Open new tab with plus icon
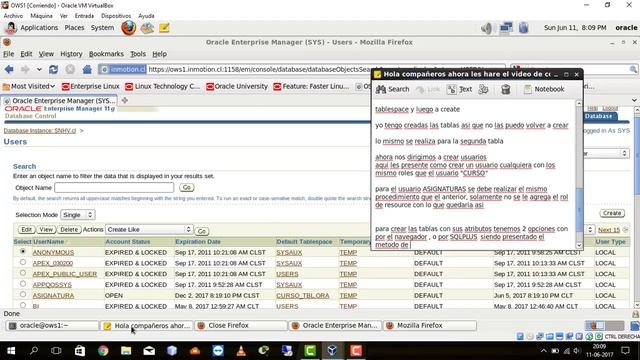 click(125, 100)
